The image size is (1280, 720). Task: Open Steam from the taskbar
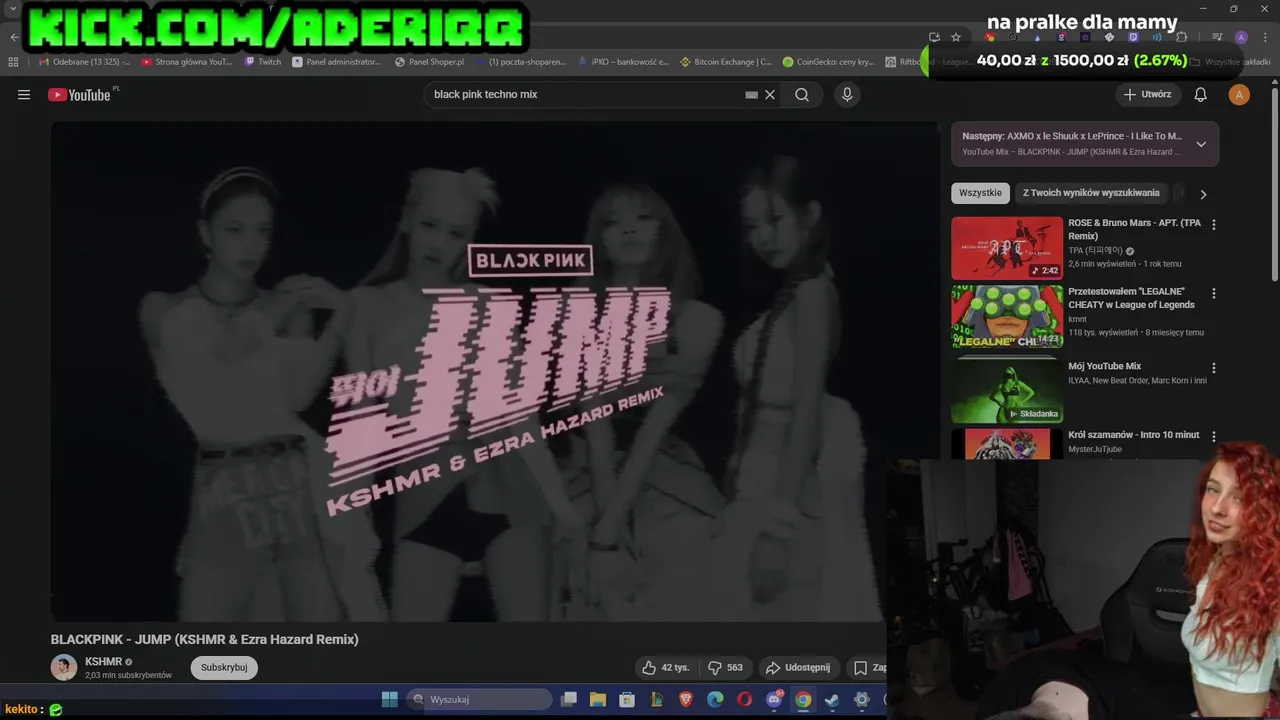pos(832,700)
